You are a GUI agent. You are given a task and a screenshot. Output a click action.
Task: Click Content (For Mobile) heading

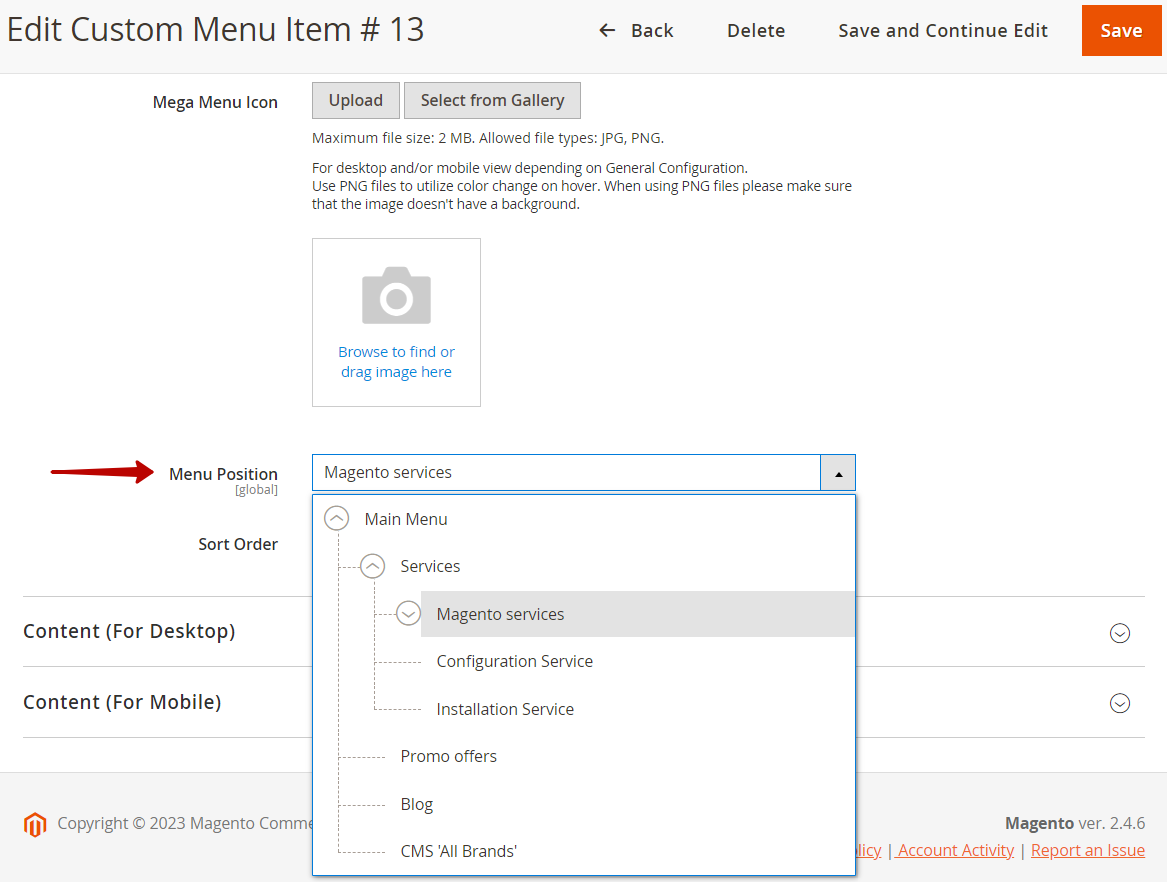pos(122,702)
